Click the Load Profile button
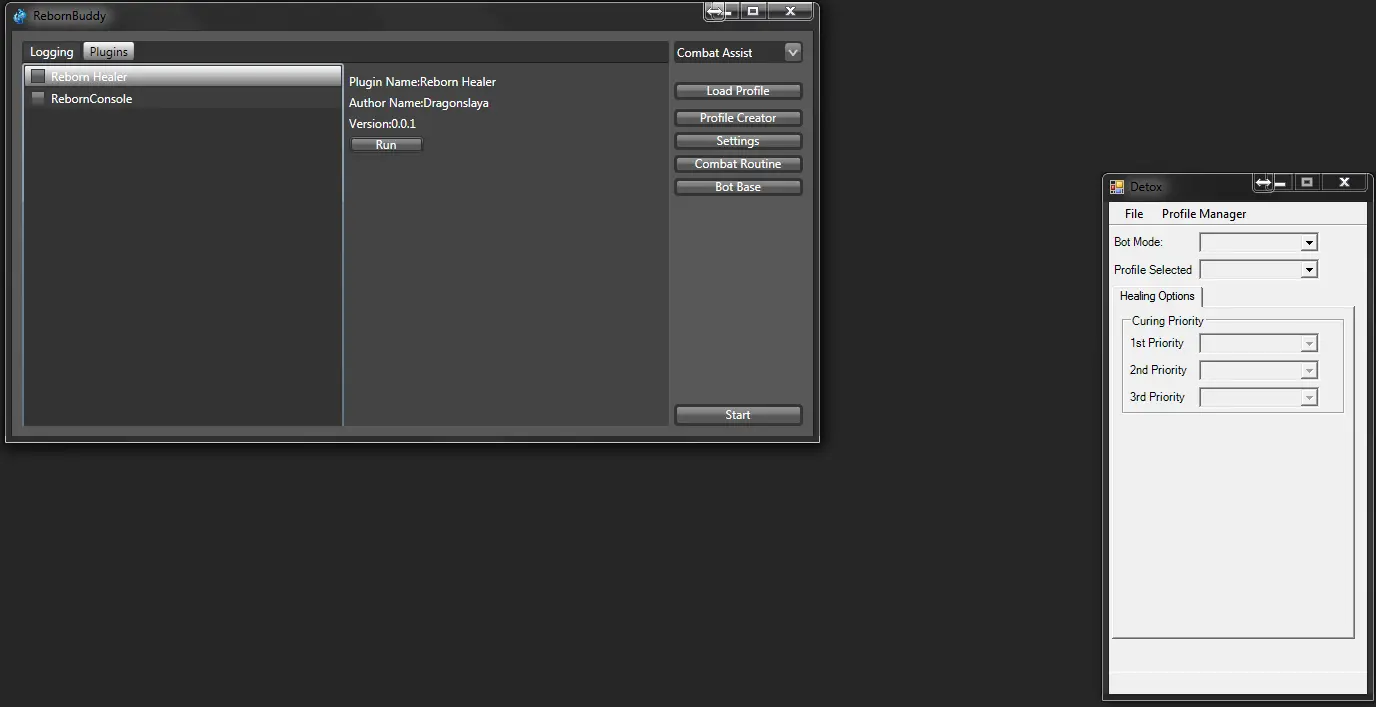 (x=738, y=91)
